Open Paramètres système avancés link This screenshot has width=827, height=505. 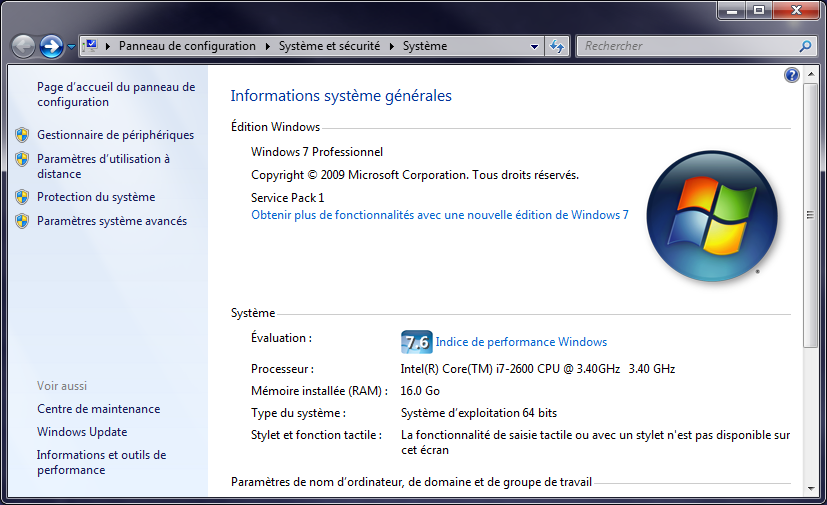pos(112,221)
